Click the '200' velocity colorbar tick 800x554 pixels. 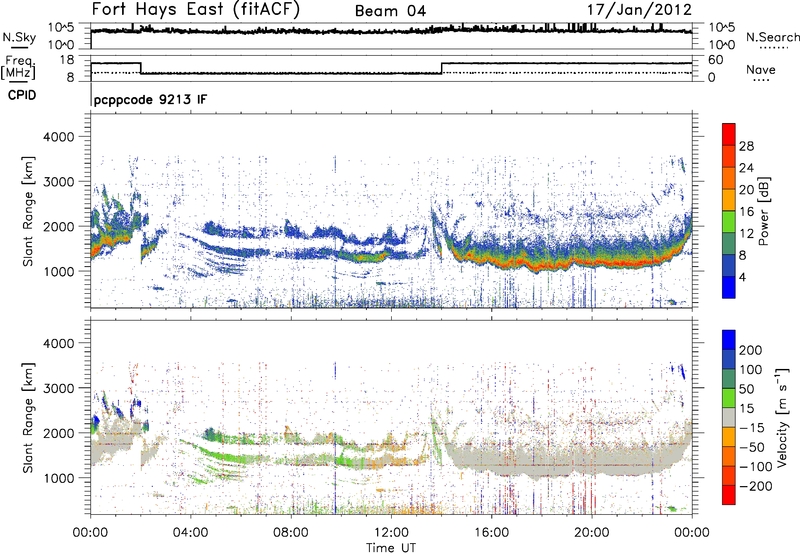(x=751, y=350)
